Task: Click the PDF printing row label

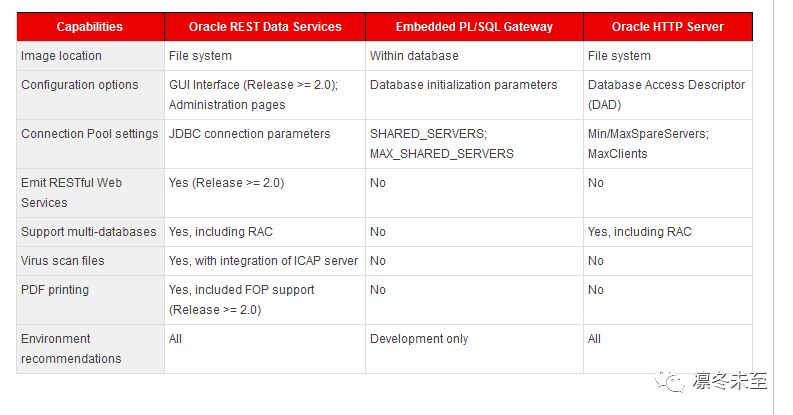Action: [x=55, y=290]
